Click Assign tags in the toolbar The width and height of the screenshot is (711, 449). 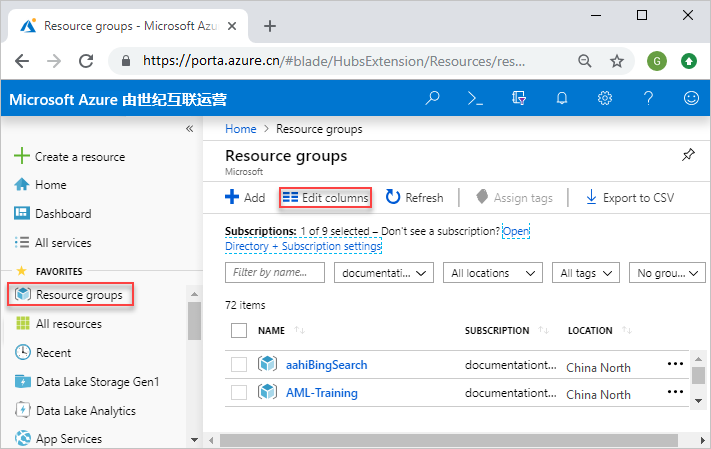tap(514, 198)
